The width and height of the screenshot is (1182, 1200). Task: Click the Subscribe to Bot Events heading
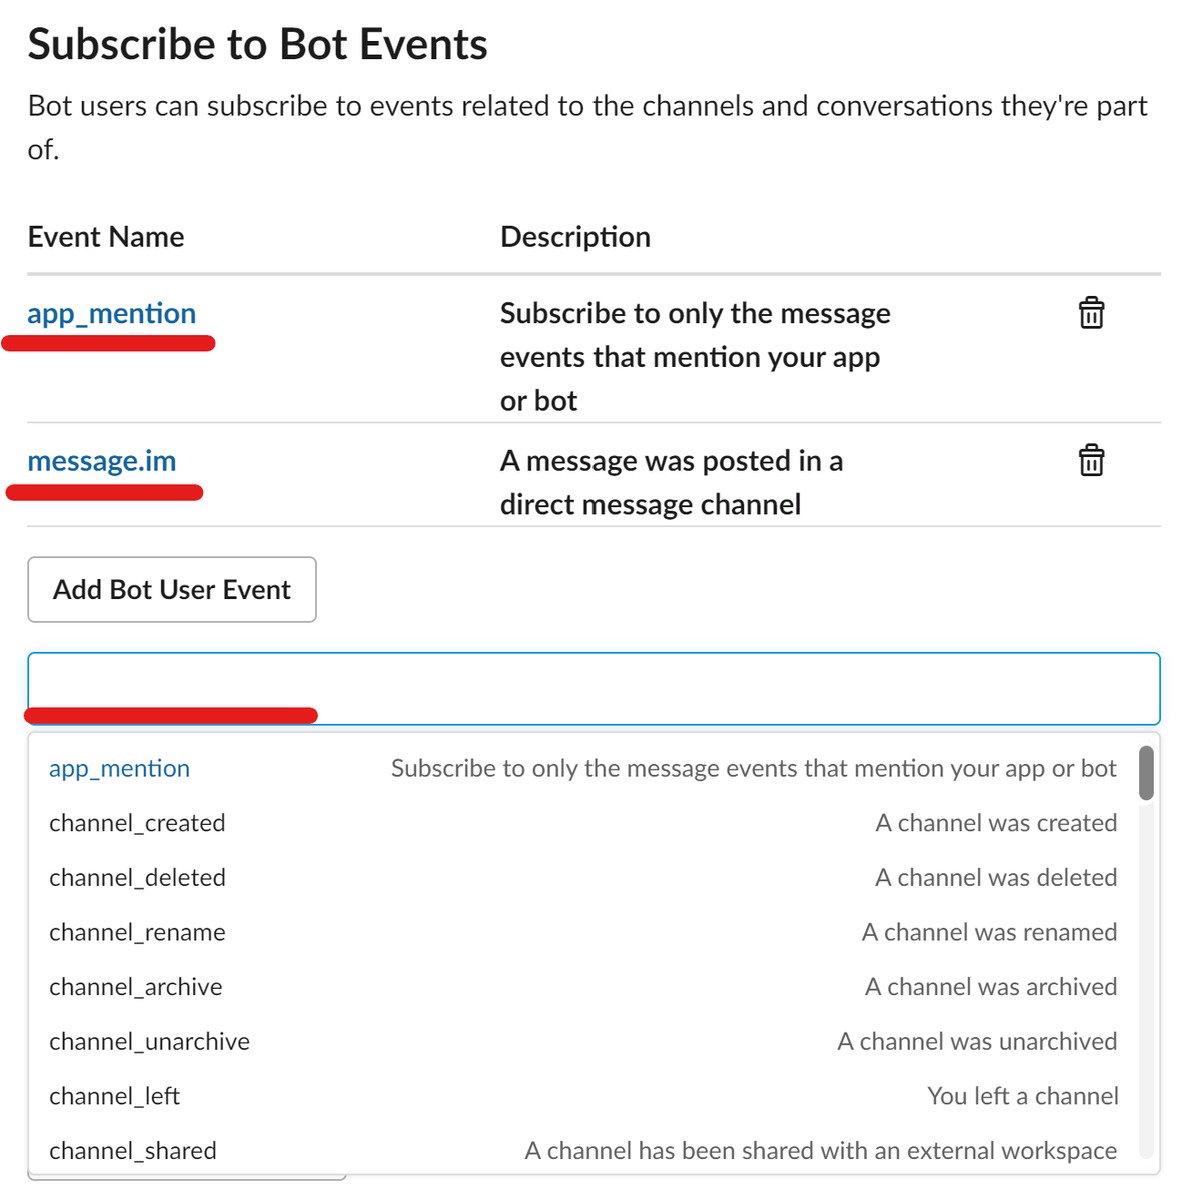tap(258, 44)
